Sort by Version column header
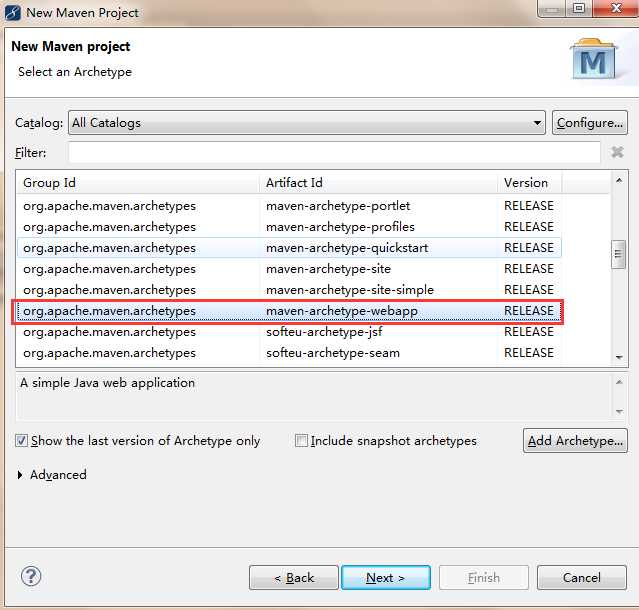This screenshot has height=610, width=639. pos(529,183)
